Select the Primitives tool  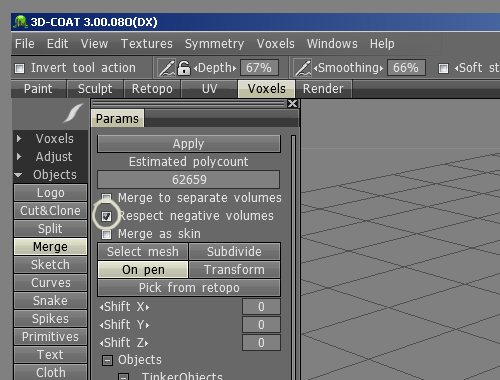pos(50,337)
